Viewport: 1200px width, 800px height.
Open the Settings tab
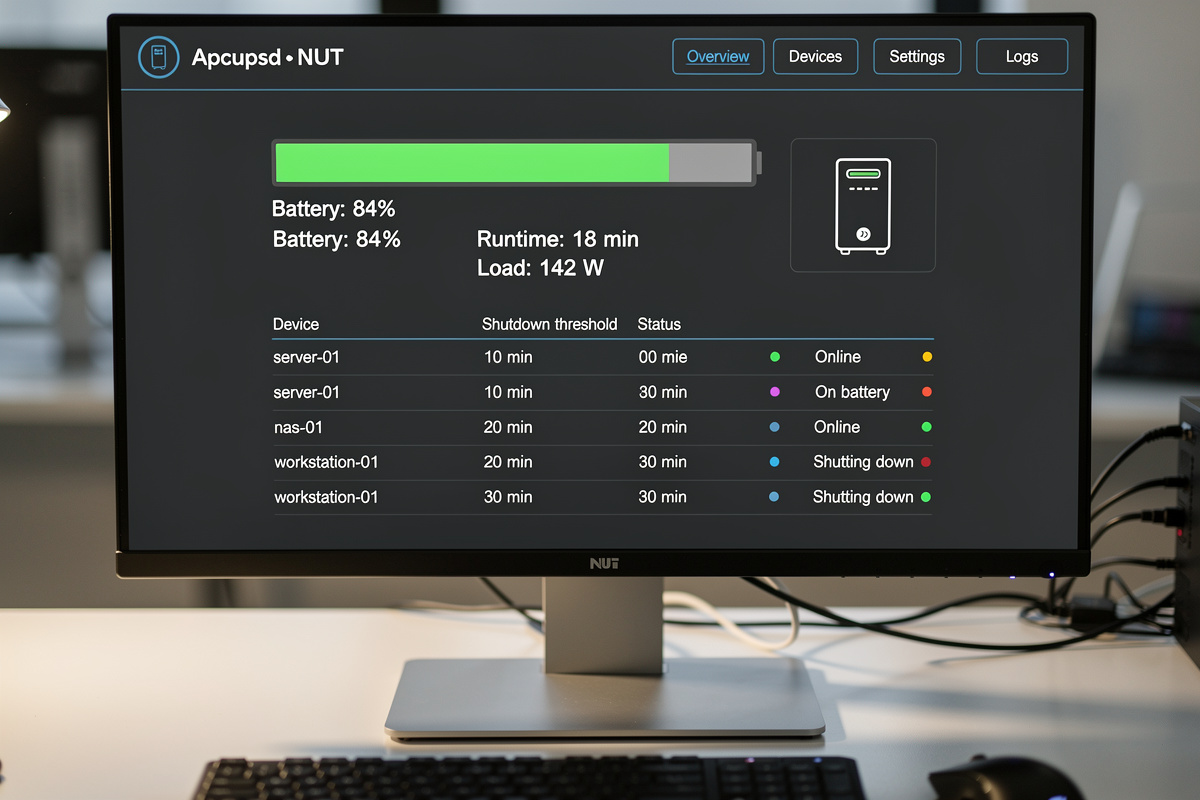917,56
